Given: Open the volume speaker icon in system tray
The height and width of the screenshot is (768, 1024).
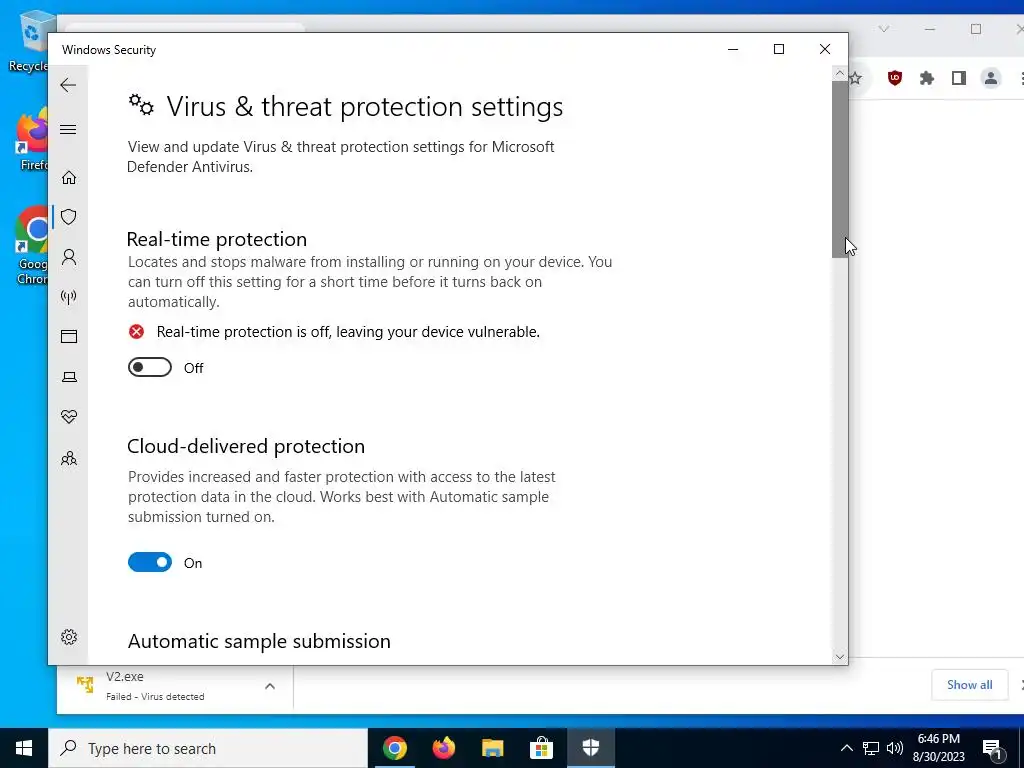Looking at the screenshot, I should pos(895,748).
